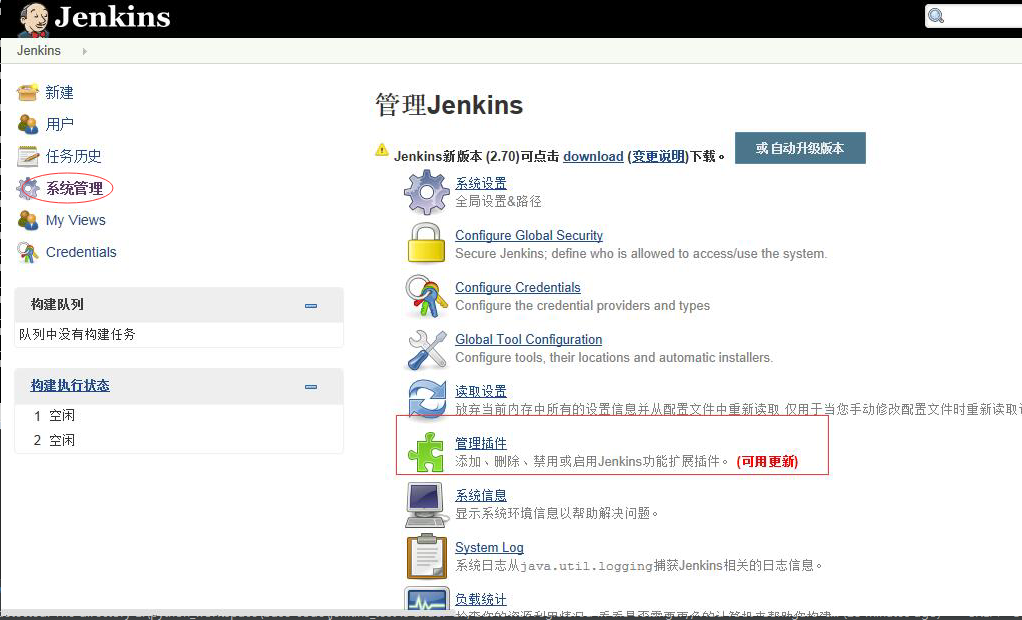This screenshot has width=1022, height=620.
Task: Click the 系统管理 gear icon in sidebar
Action: (28, 188)
